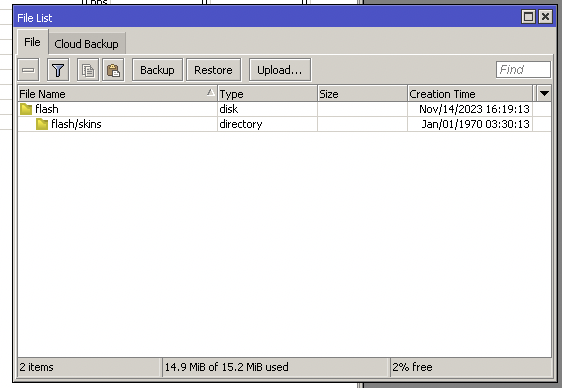Open the column chooser dropdown arrow
The height and width of the screenshot is (388, 562).
[544, 94]
